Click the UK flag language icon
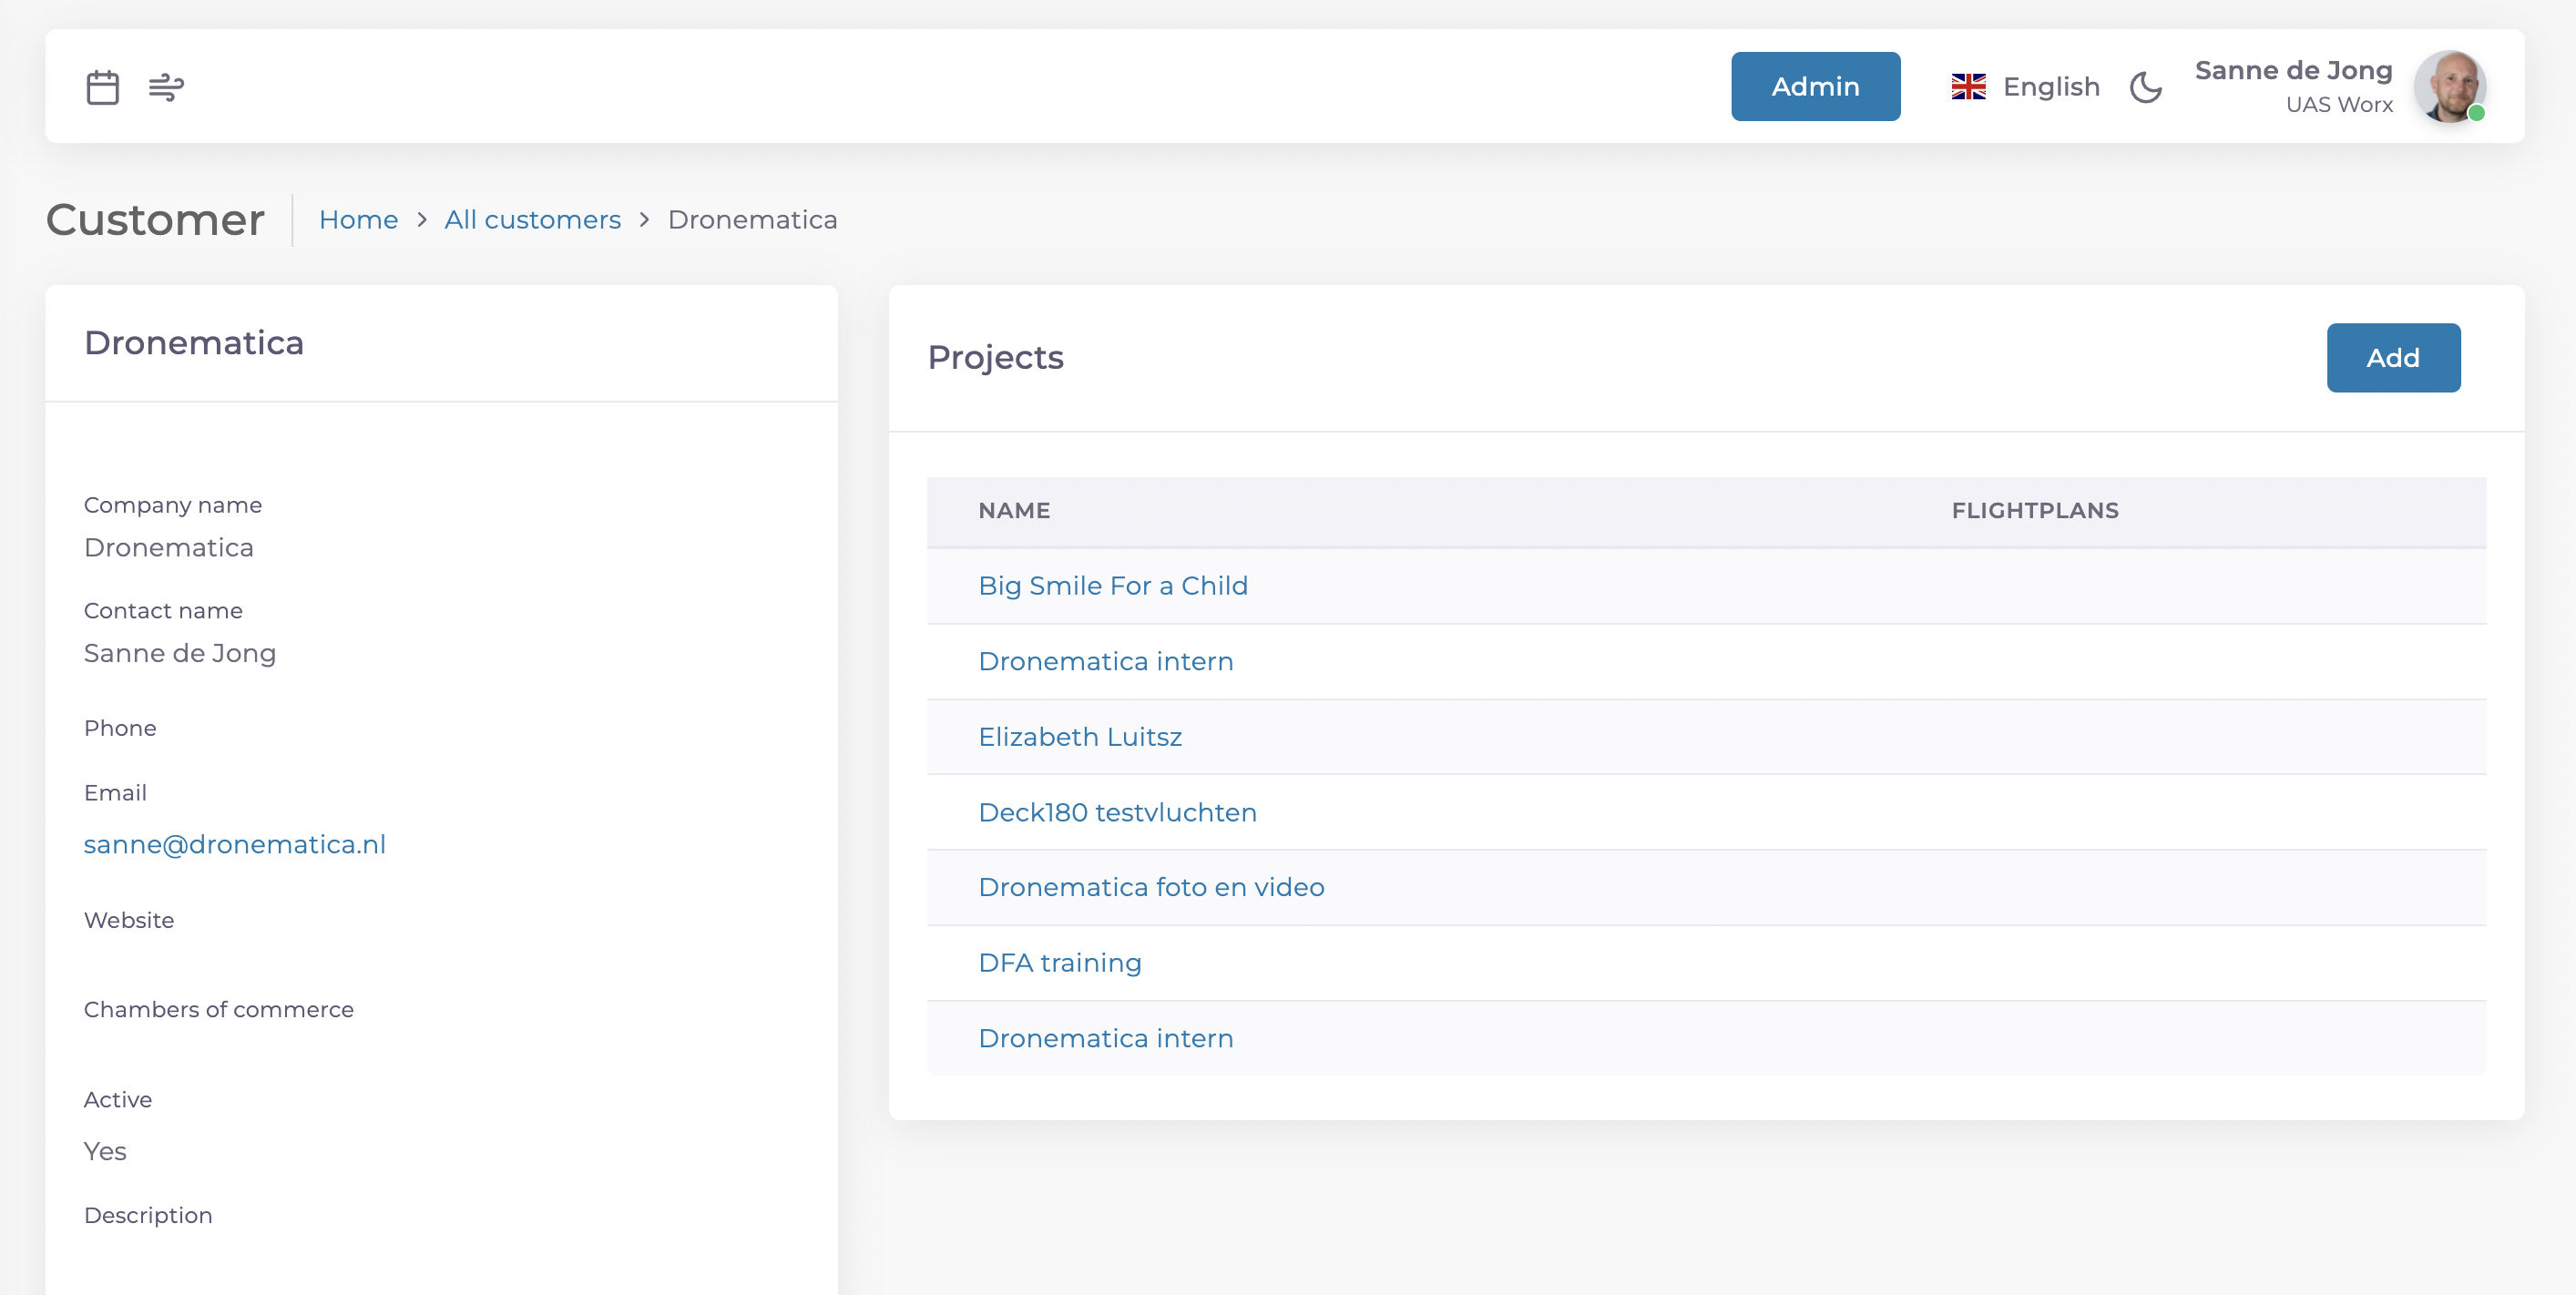The image size is (2576, 1295). (1968, 87)
